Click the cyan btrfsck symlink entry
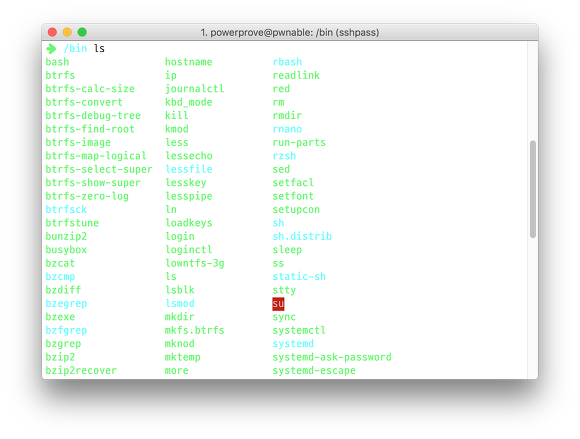 coord(66,209)
